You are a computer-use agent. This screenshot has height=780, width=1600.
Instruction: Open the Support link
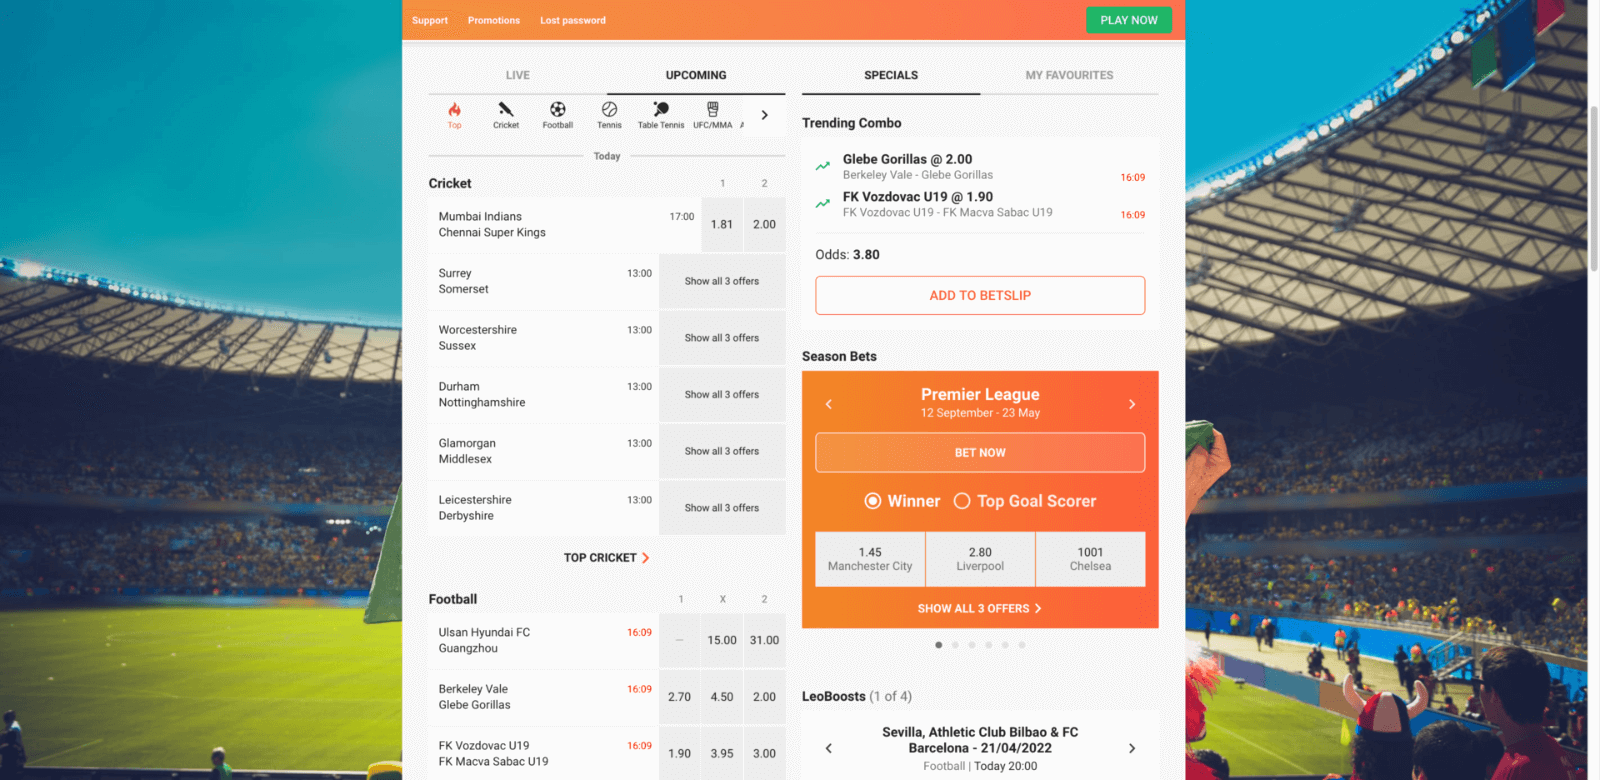(430, 20)
